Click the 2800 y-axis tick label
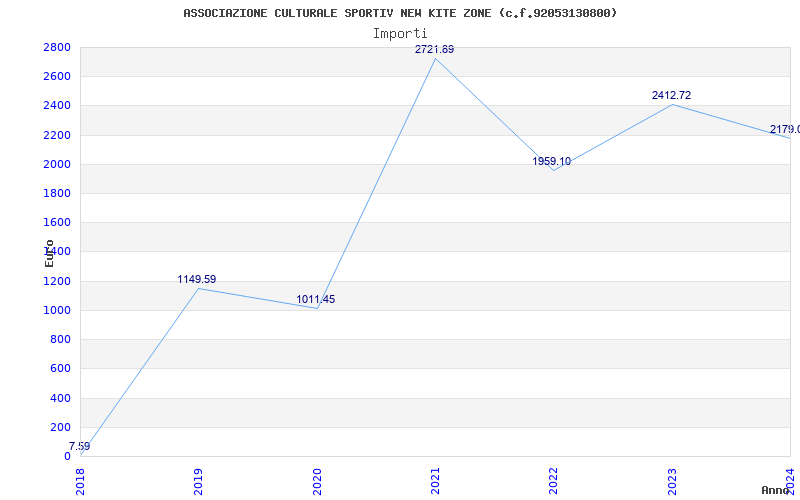The height and width of the screenshot is (500, 800). pos(57,47)
